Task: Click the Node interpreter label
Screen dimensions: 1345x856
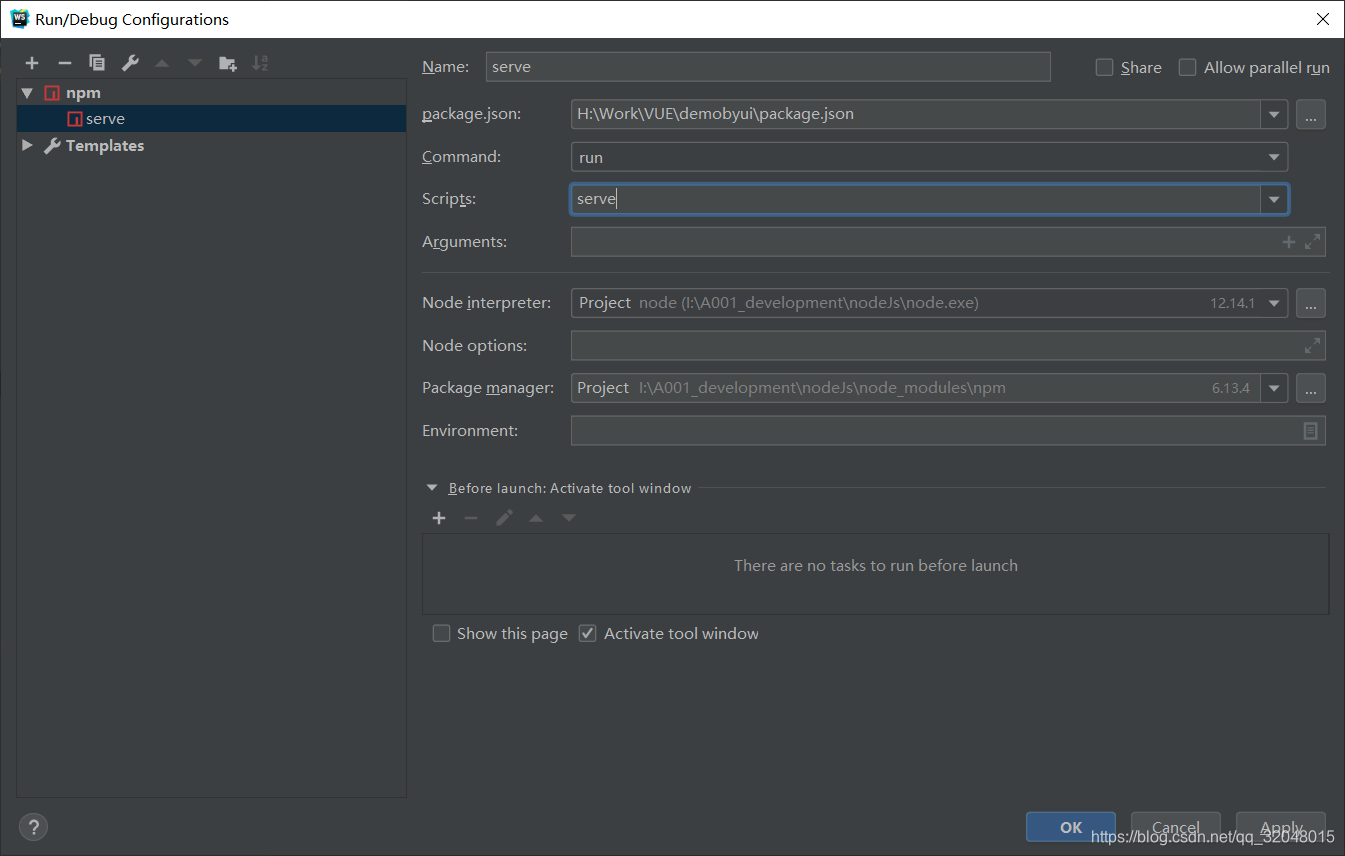Action: point(486,303)
